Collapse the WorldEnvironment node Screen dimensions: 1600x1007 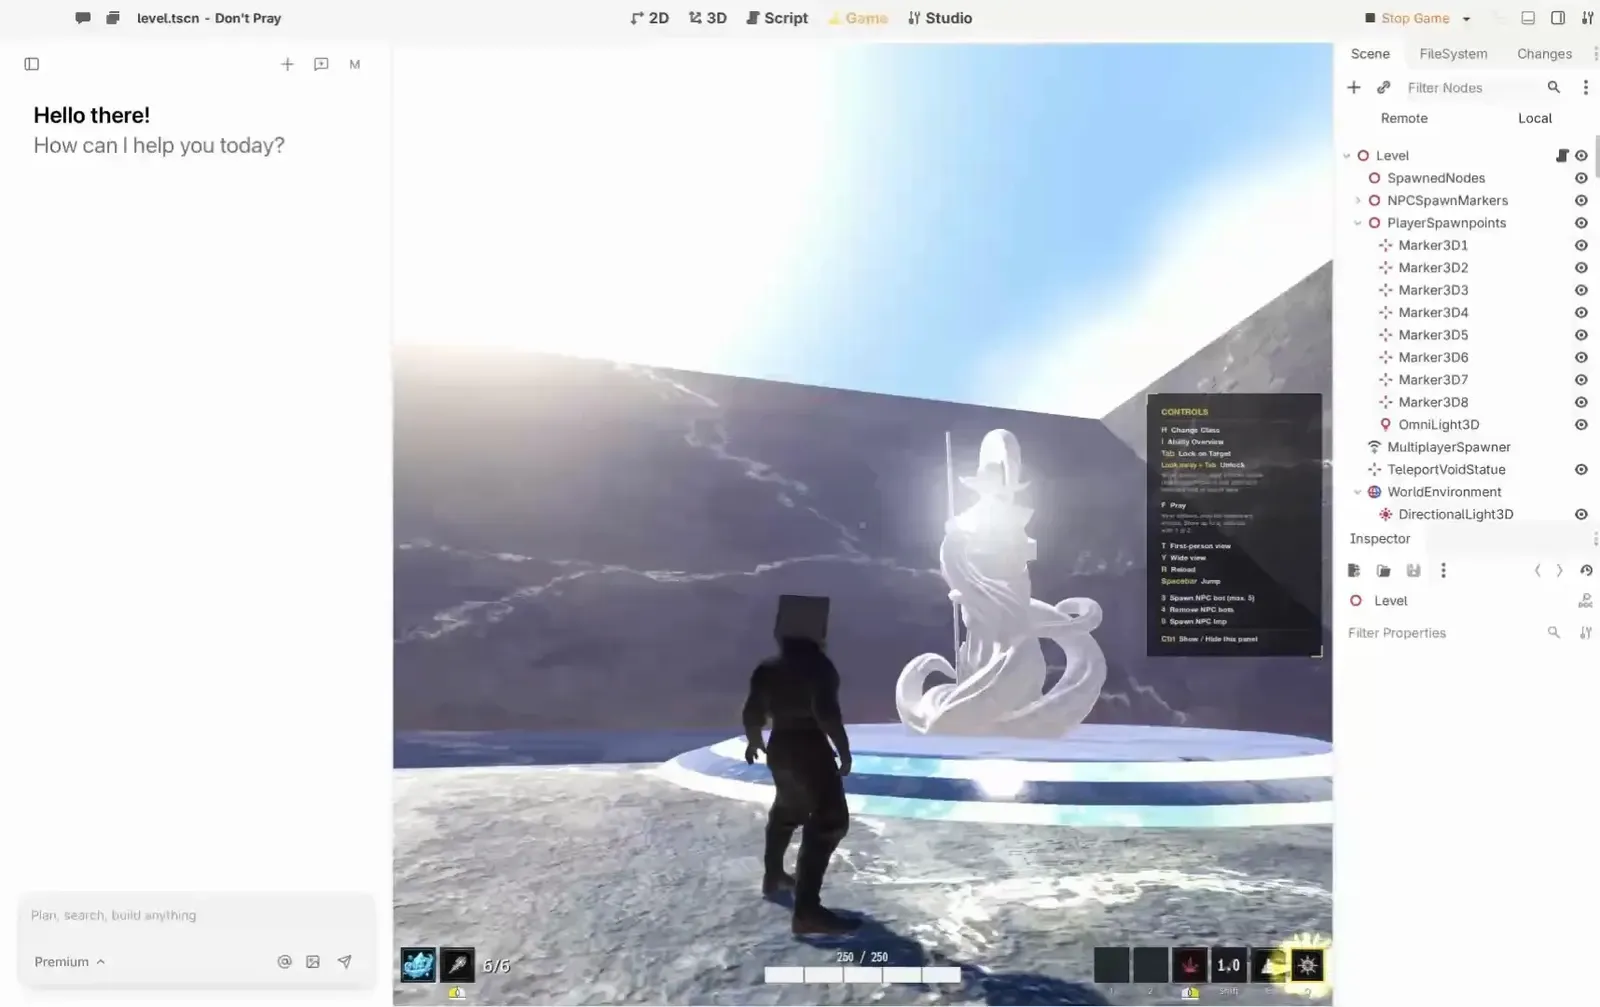click(1358, 492)
